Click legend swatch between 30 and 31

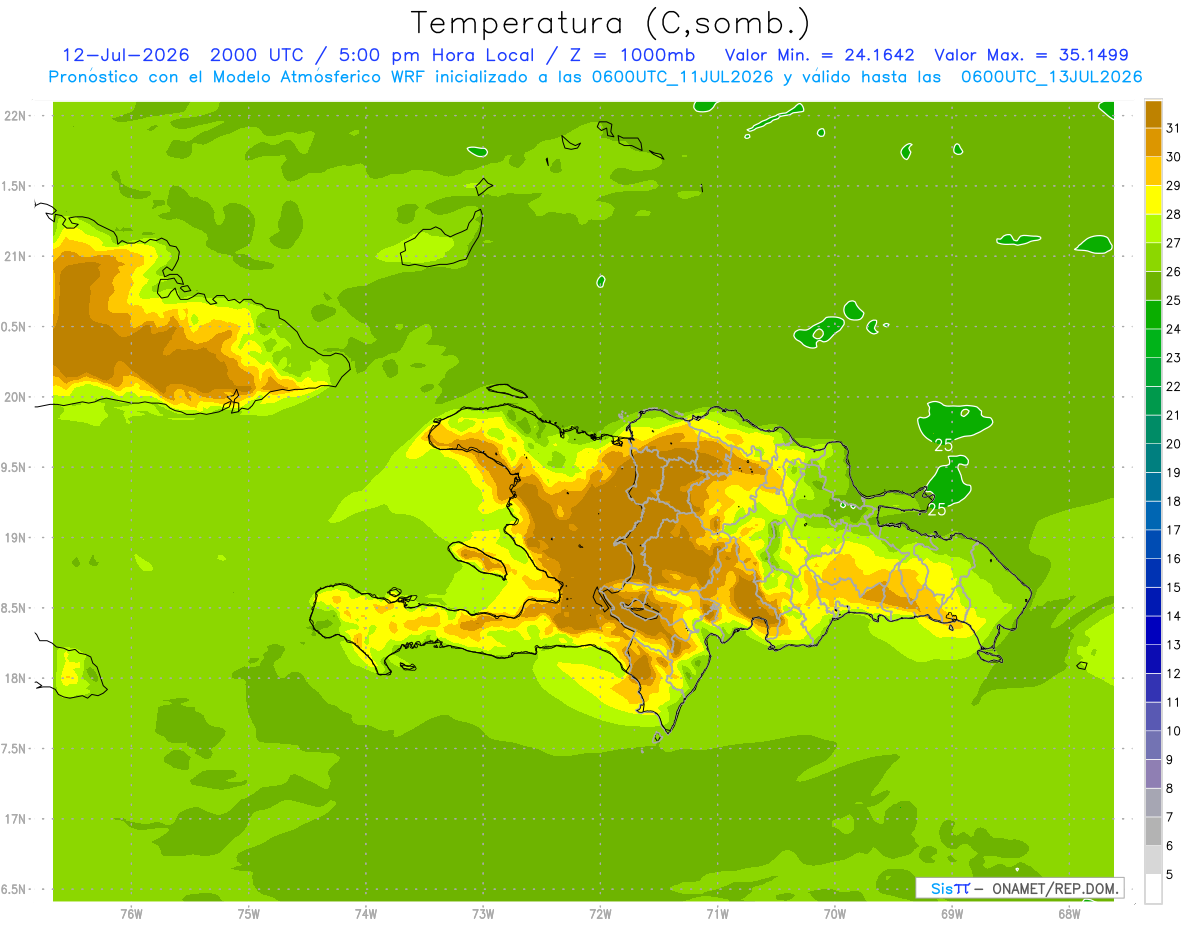click(1153, 143)
